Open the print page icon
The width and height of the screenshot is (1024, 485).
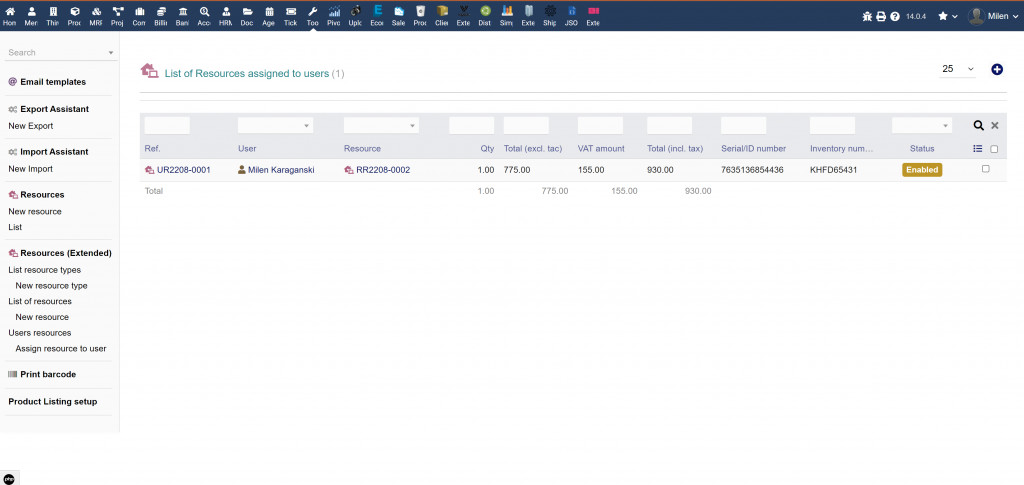(881, 16)
